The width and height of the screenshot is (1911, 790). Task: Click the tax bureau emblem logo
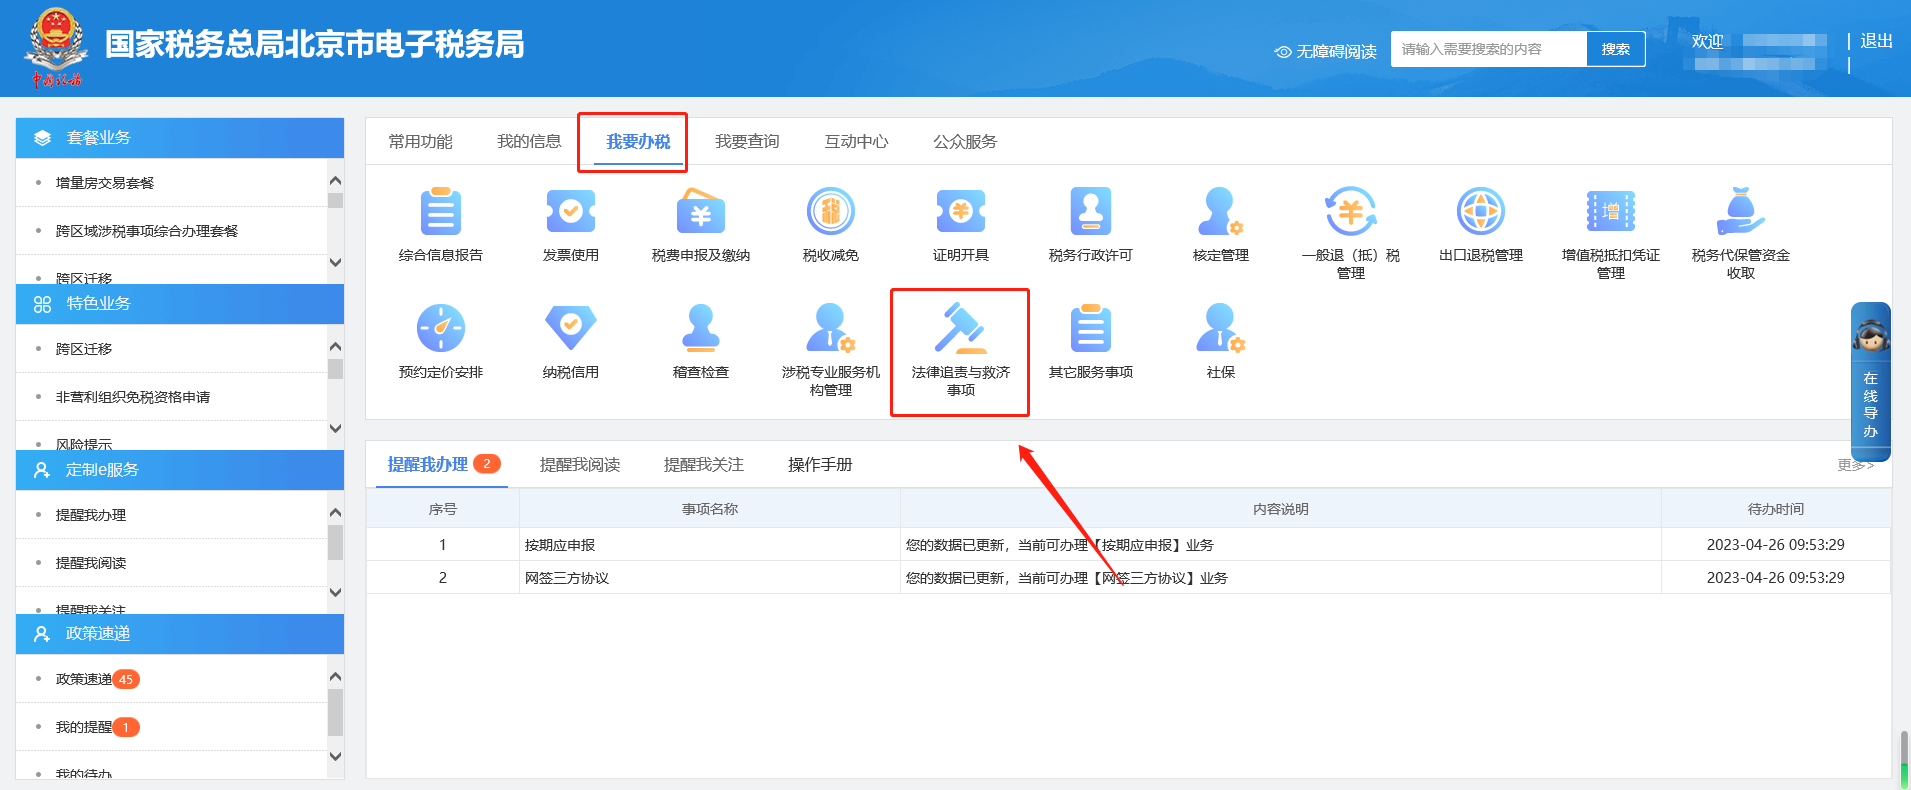(x=56, y=48)
